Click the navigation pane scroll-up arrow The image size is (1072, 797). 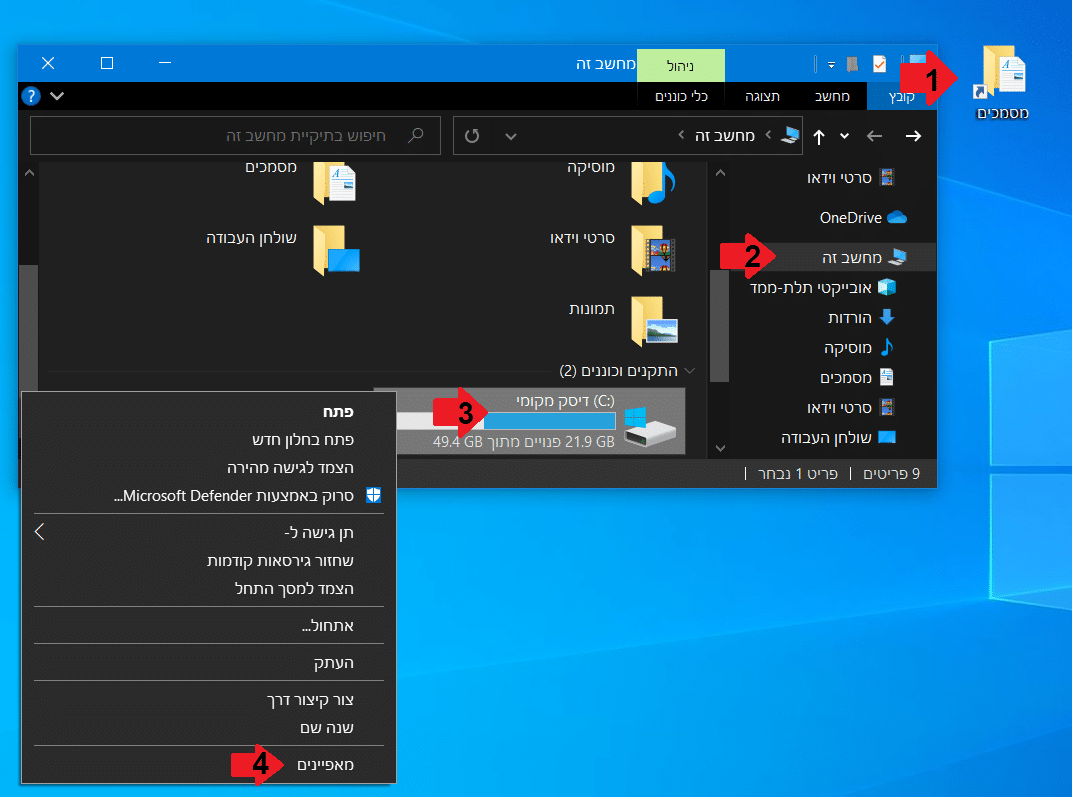click(720, 173)
